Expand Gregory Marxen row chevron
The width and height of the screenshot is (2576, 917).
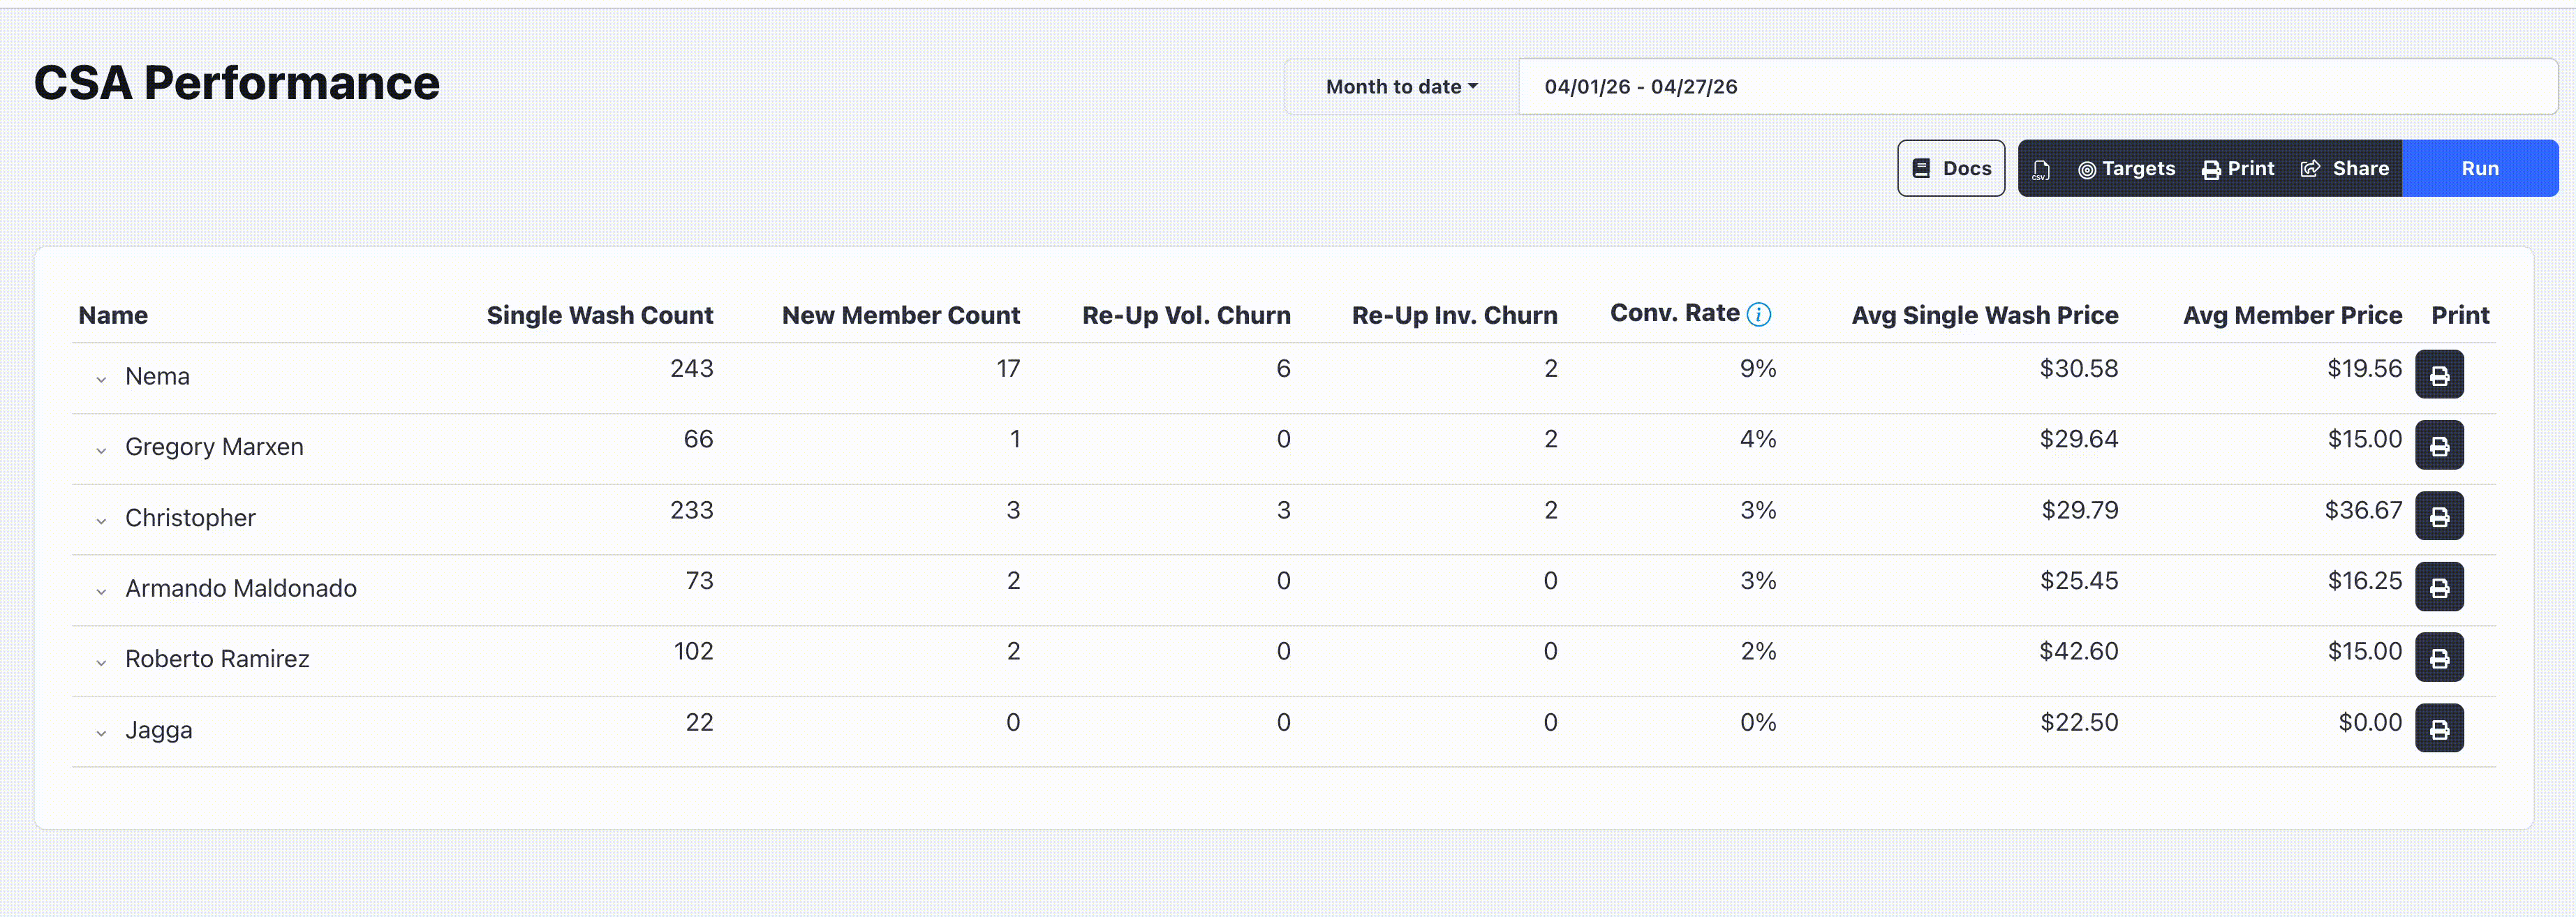coord(101,450)
